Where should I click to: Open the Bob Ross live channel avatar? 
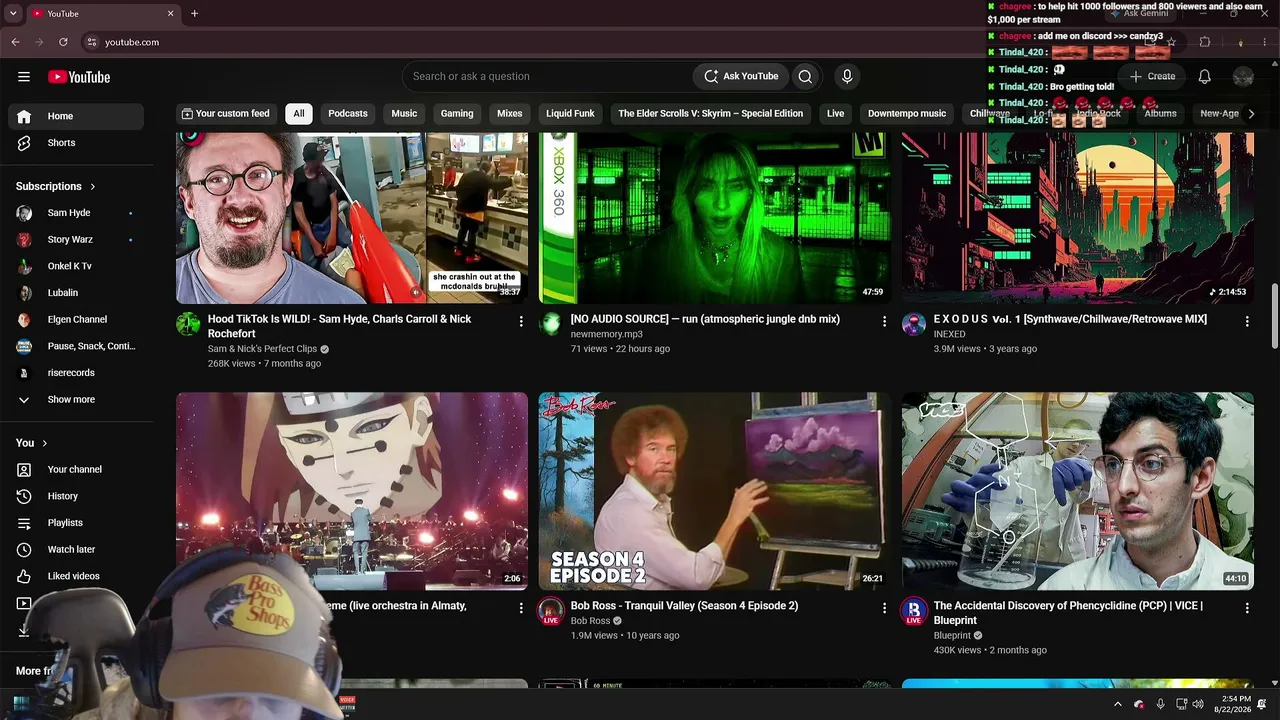click(x=551, y=611)
